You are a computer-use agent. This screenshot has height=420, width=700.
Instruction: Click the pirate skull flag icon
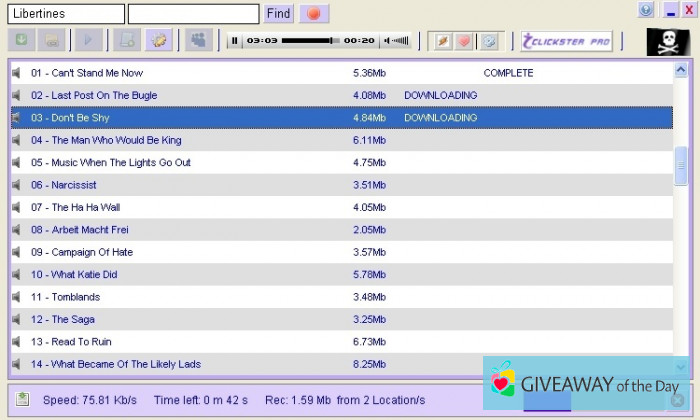pos(665,41)
